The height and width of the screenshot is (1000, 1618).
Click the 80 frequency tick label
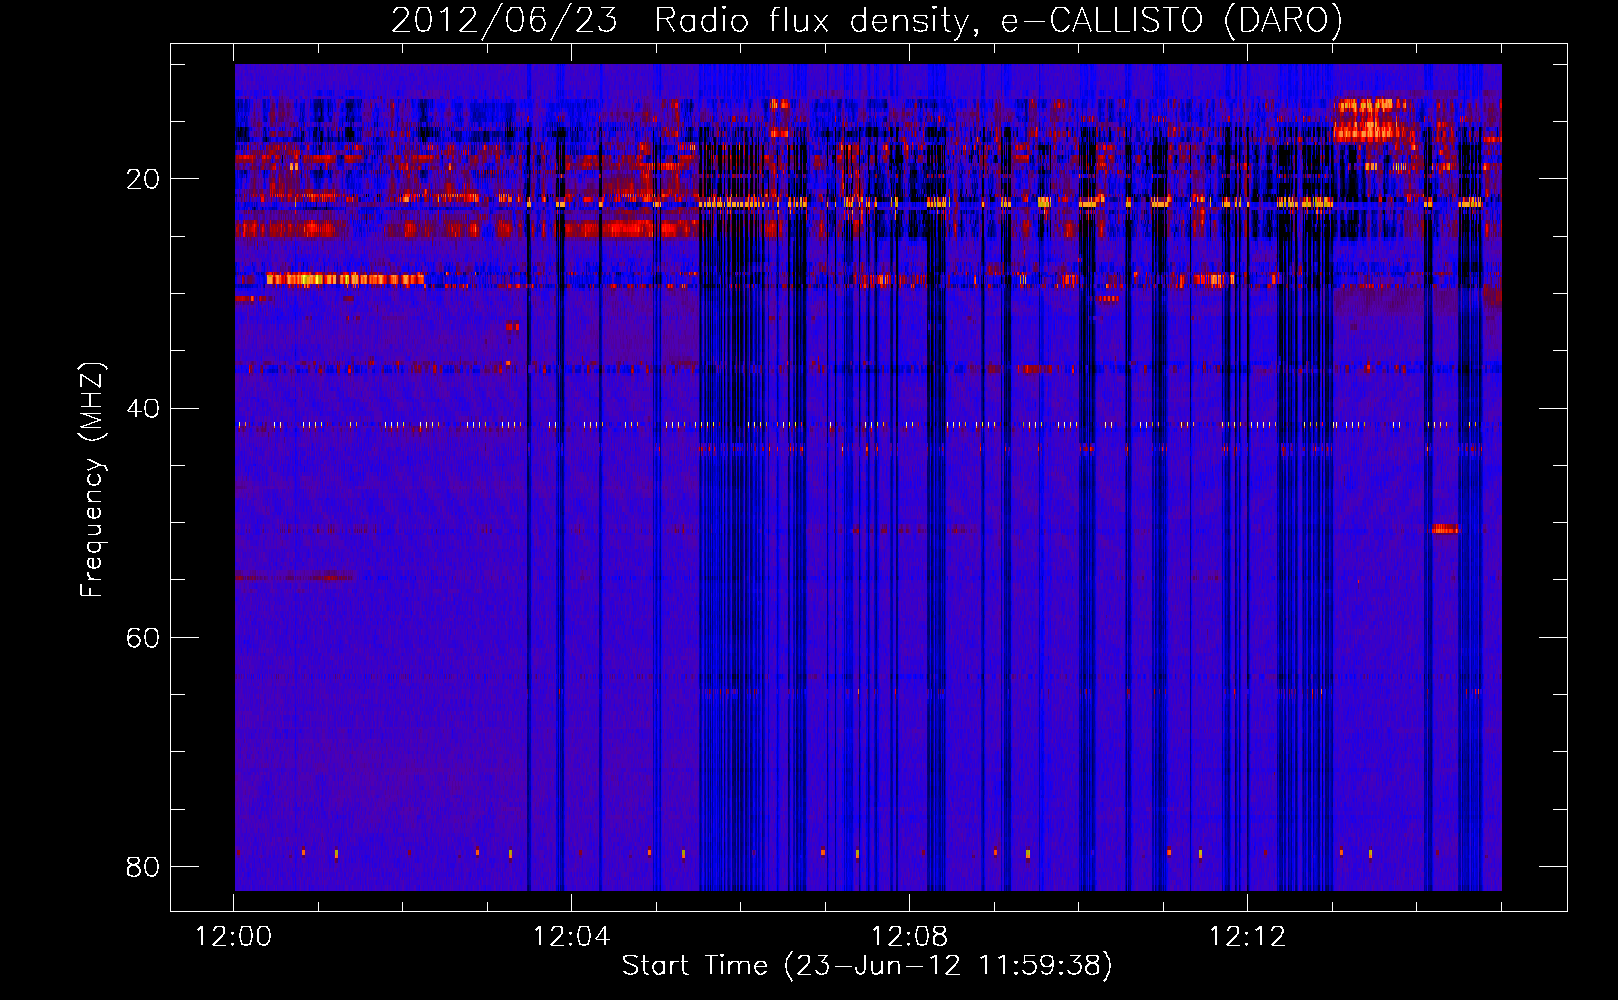click(143, 867)
